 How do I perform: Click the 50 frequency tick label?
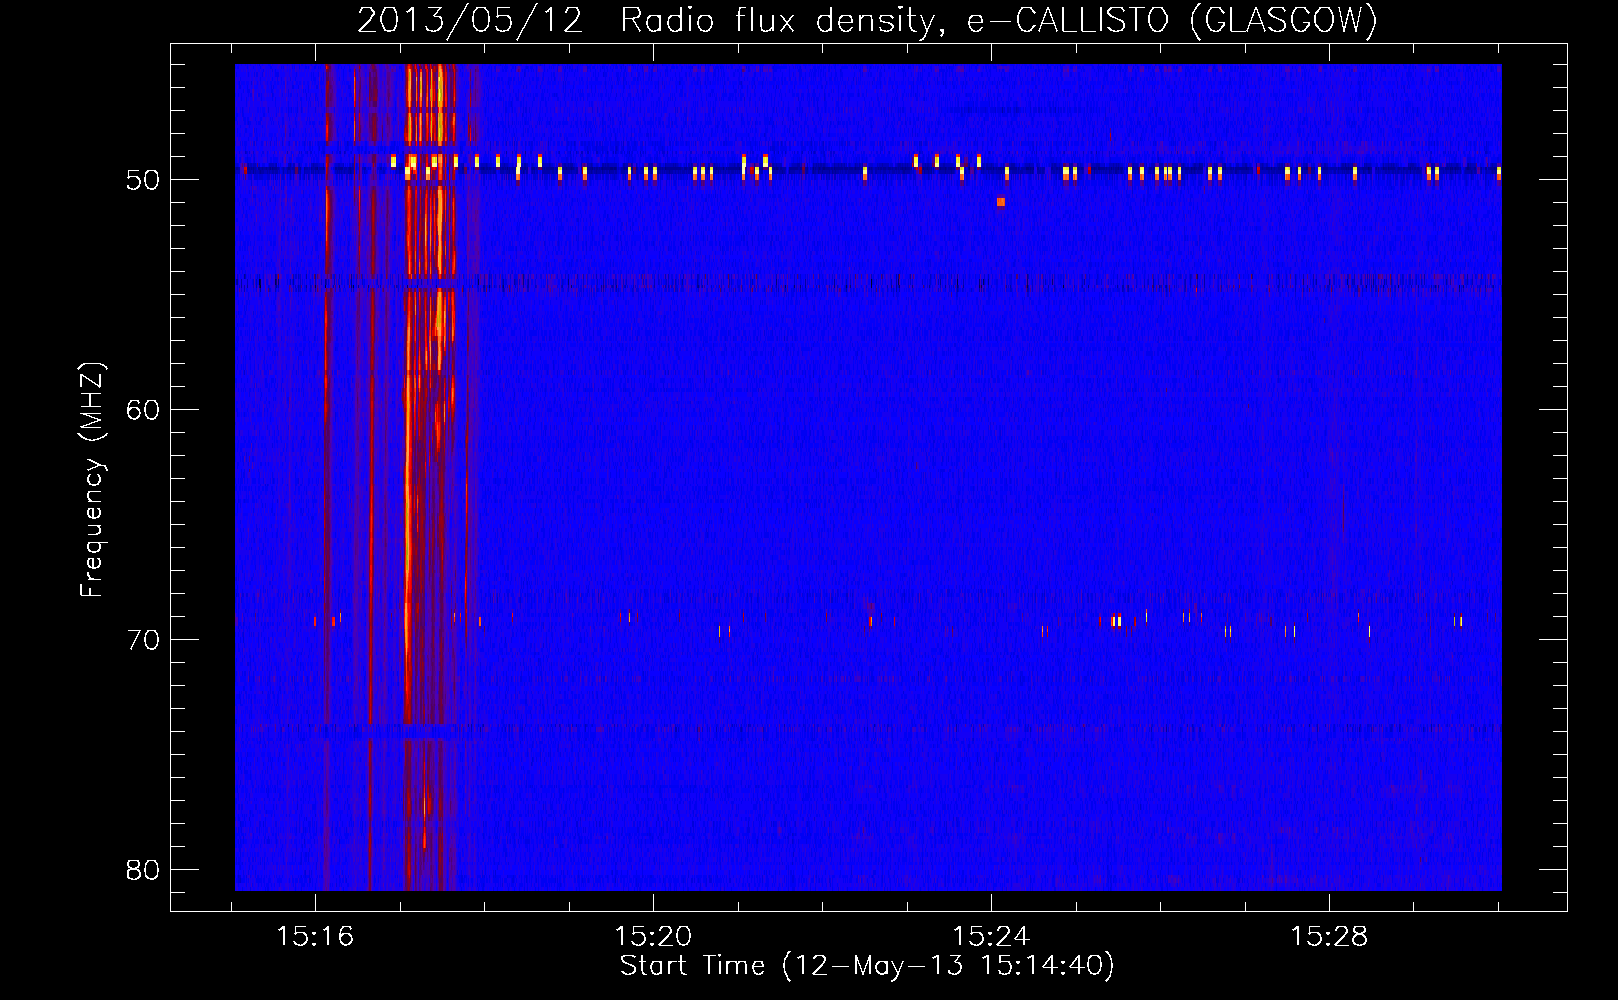coord(143,180)
